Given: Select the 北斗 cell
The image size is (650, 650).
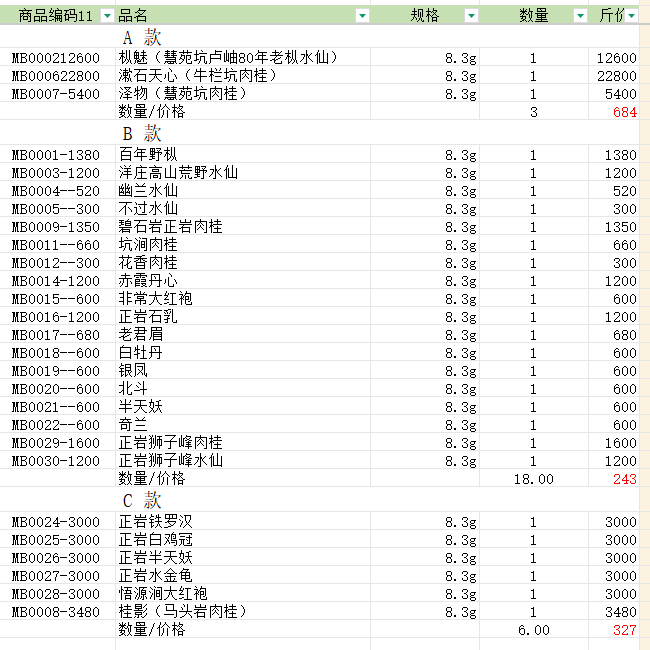Looking at the screenshot, I should click(x=243, y=389).
